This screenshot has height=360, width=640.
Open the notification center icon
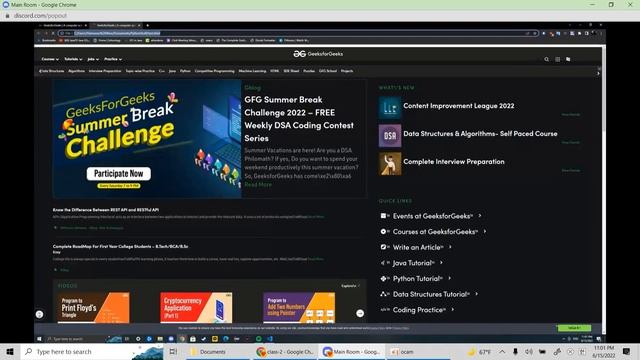(x=627, y=351)
